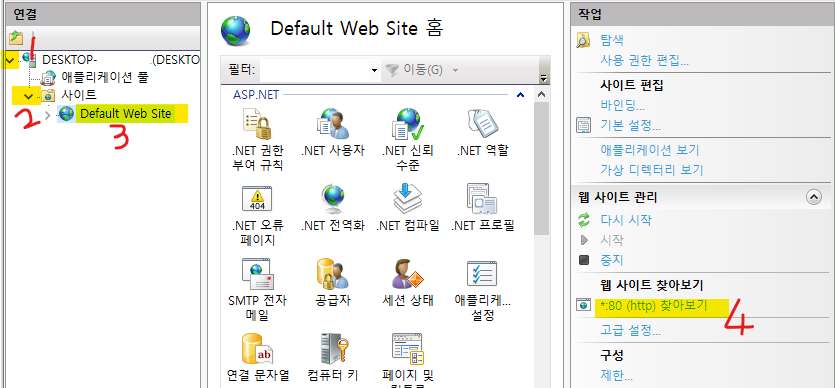Collapse the 사이트 tree node
The width and height of the screenshot is (835, 388).
pyautogui.click(x=29, y=96)
